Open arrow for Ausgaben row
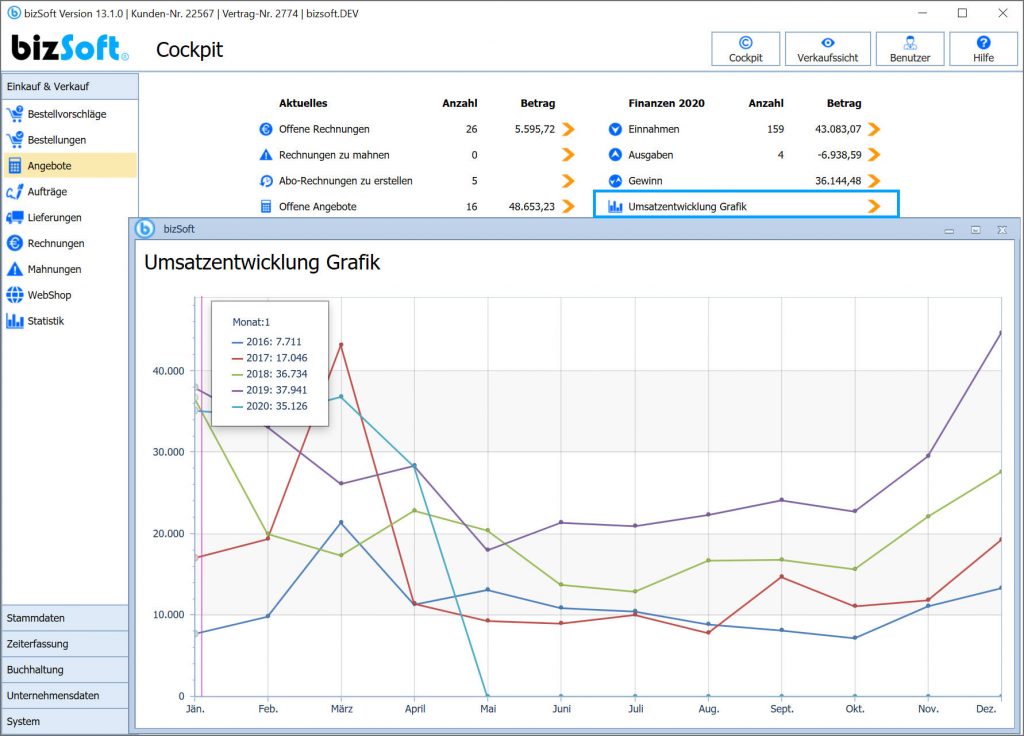The width and height of the screenshot is (1024, 736). 874,155
